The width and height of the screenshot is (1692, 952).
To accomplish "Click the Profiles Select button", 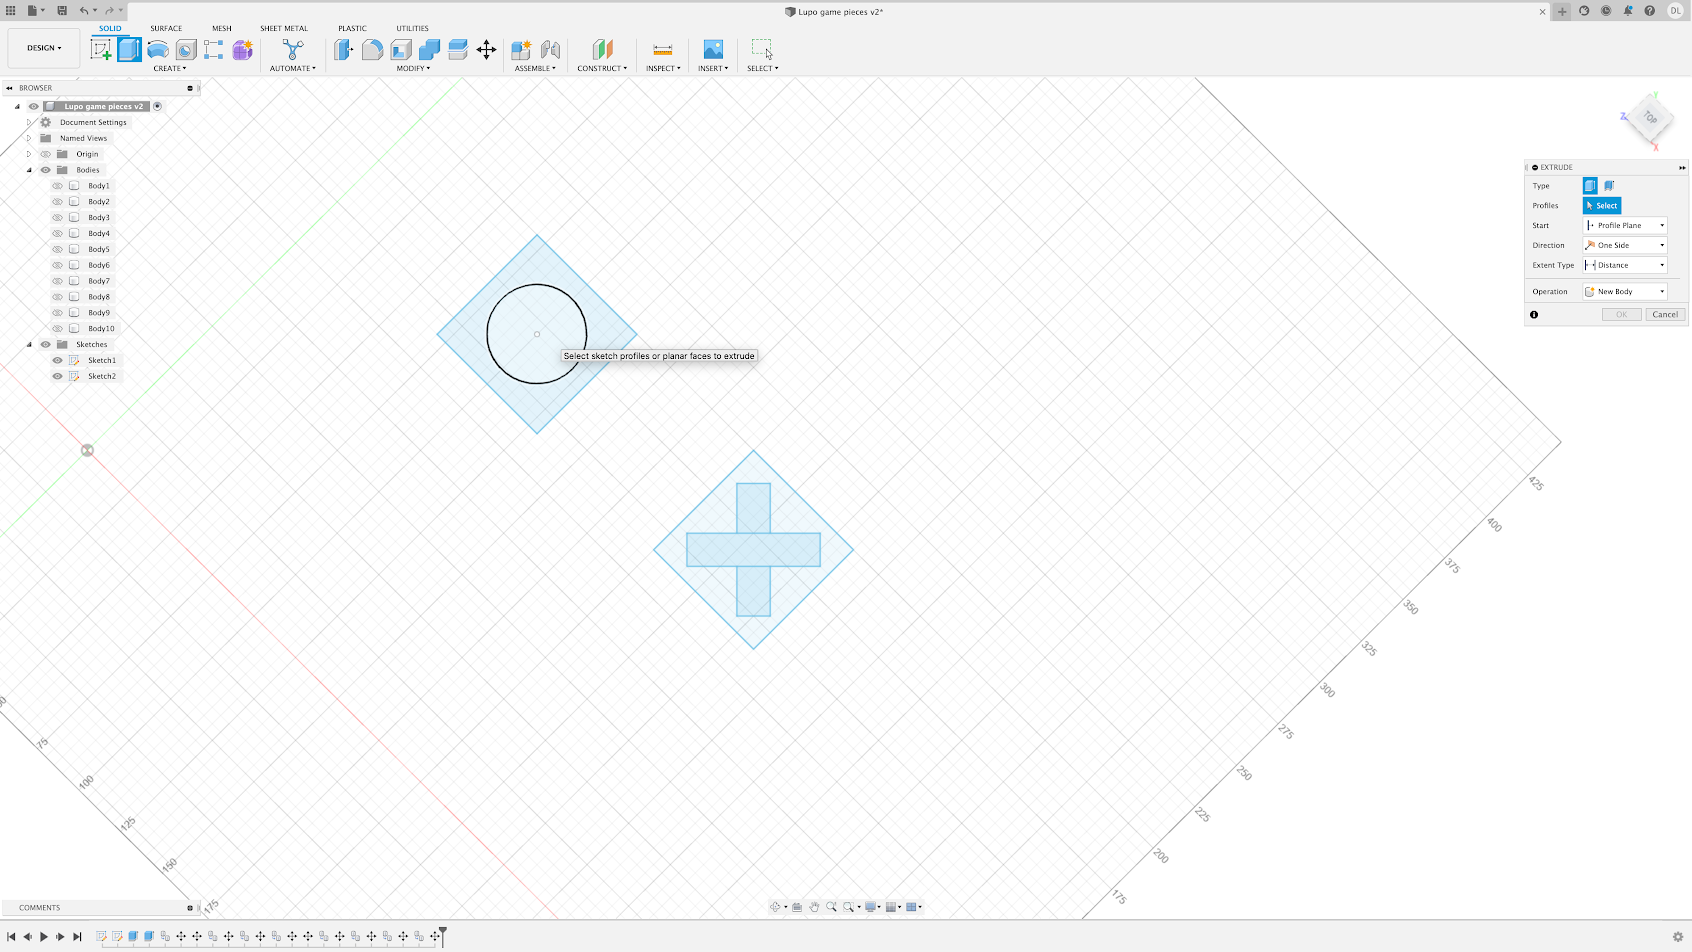I will point(1602,205).
